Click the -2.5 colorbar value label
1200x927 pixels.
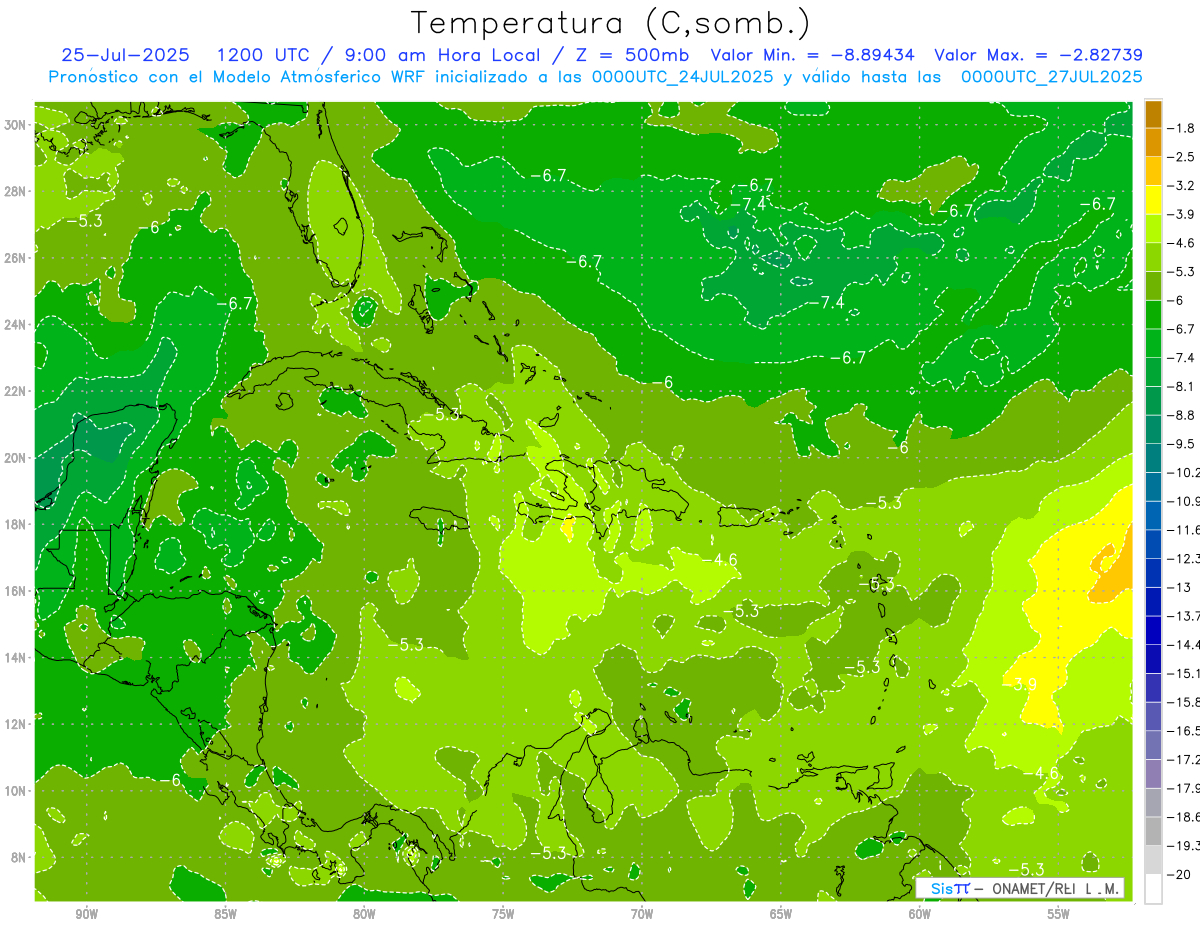[1182, 157]
